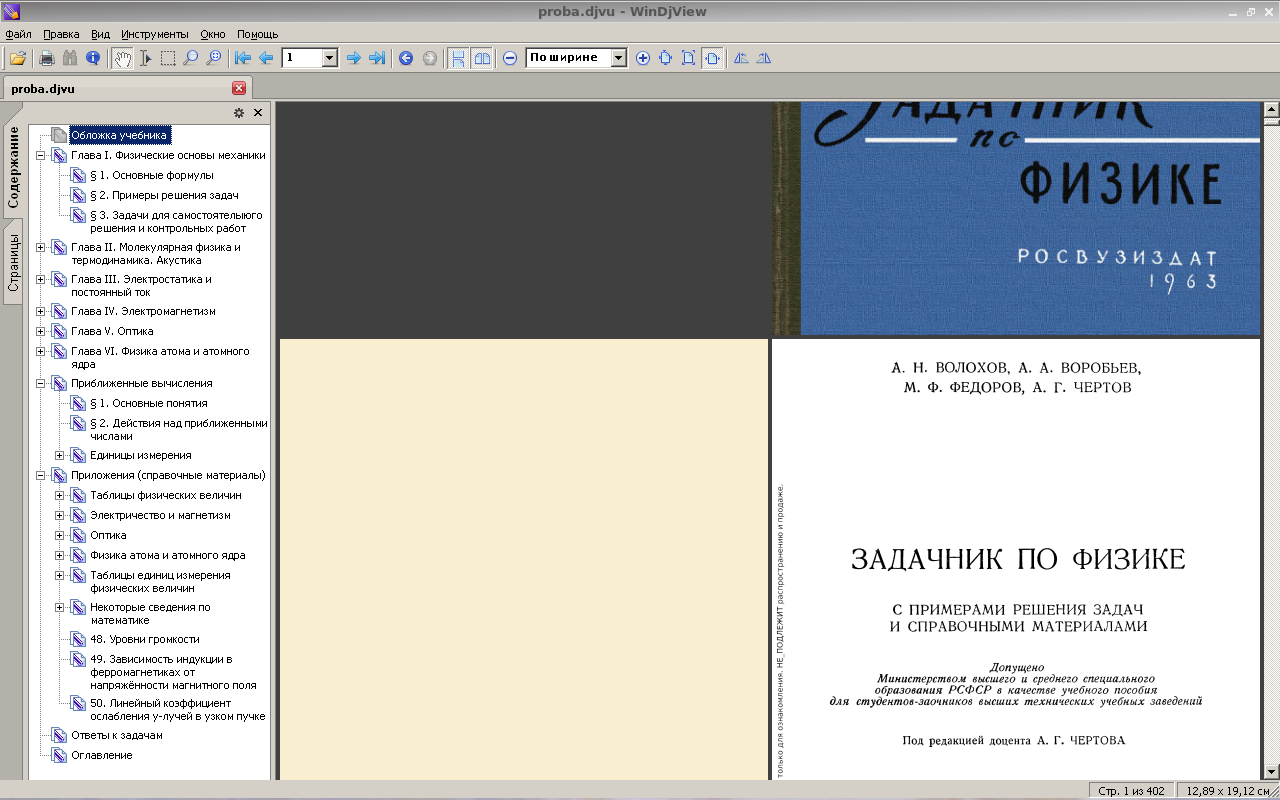
Task: Open the 'По ширине' zoom dropdown
Action: (x=619, y=58)
